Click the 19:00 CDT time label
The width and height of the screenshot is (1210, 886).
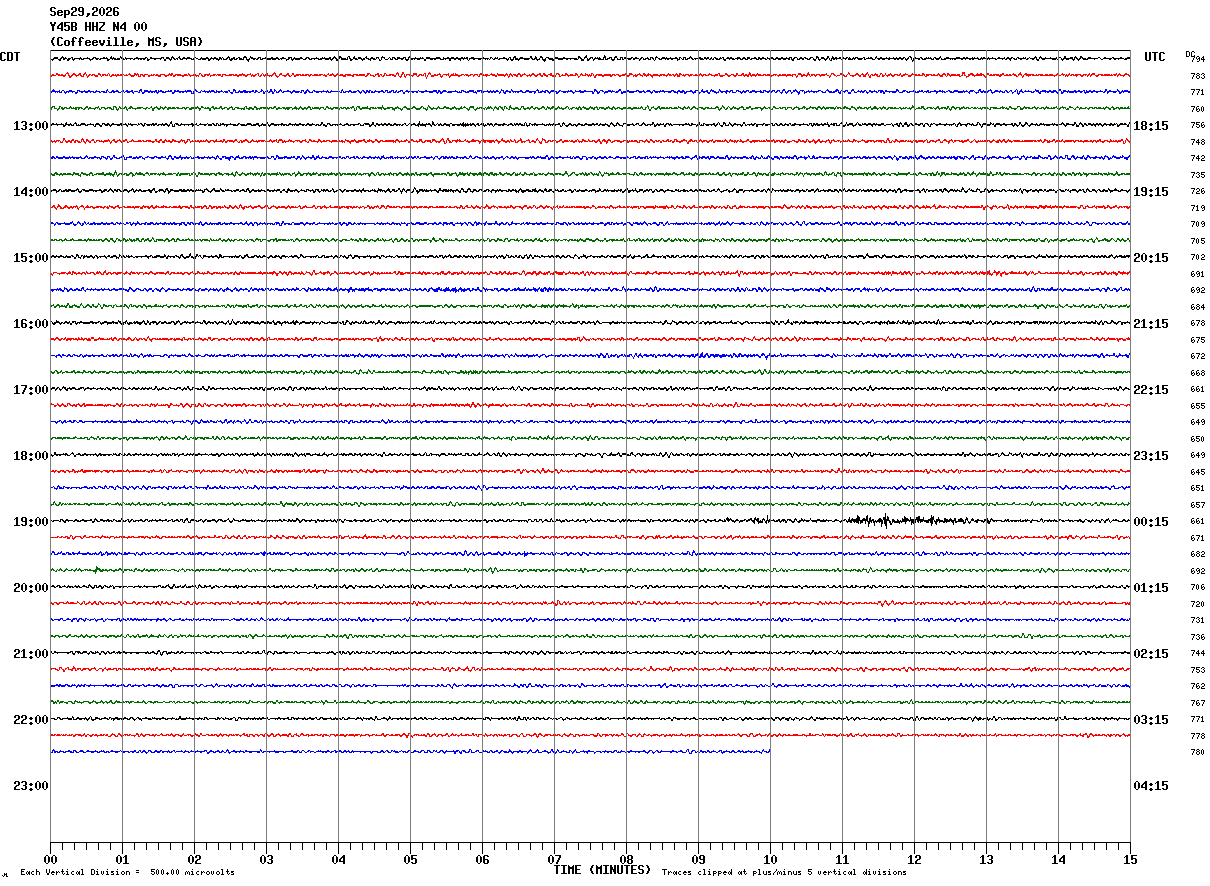pos(30,522)
